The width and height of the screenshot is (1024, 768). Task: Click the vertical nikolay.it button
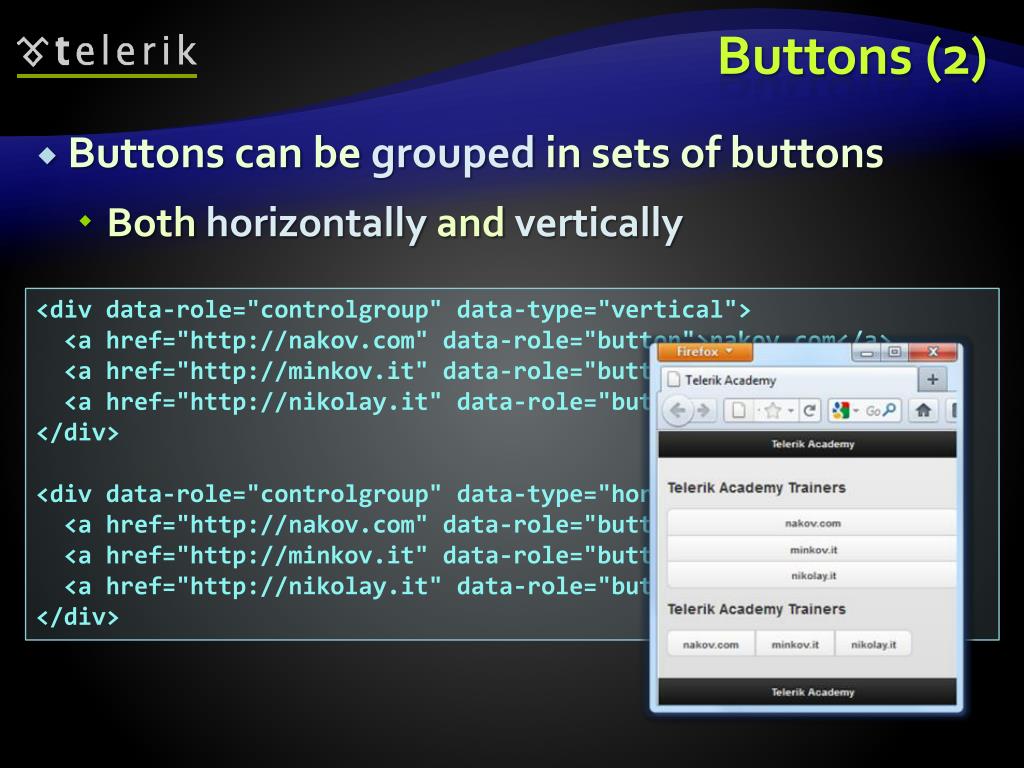tap(812, 576)
